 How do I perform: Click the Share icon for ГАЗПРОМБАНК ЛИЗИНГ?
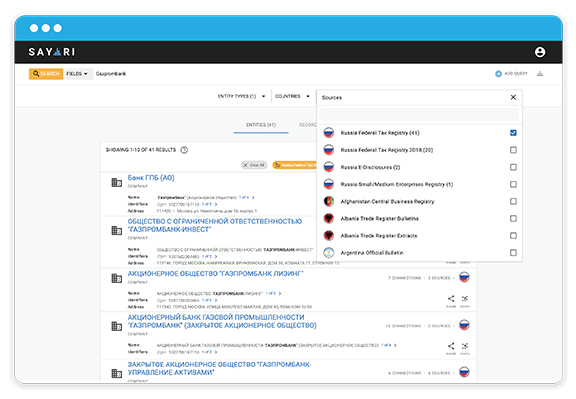451,300
